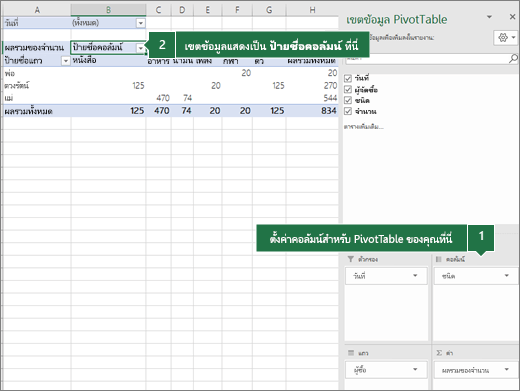Select value 20 in พ่อ row column F
Viewport: 520px width, 391px height.
coord(237,73)
